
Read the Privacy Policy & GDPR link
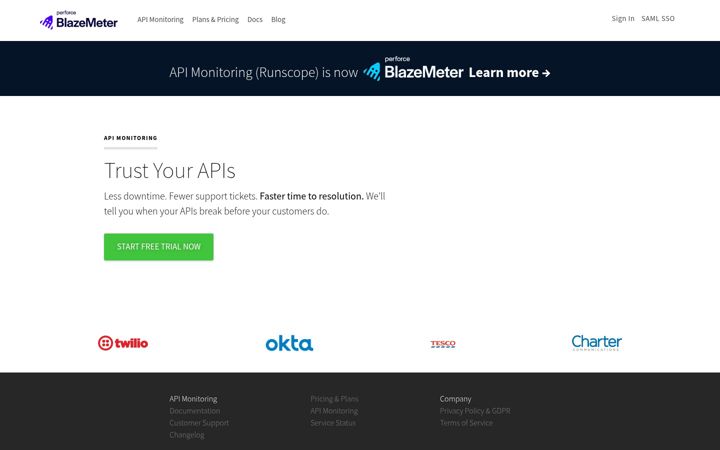(475, 411)
